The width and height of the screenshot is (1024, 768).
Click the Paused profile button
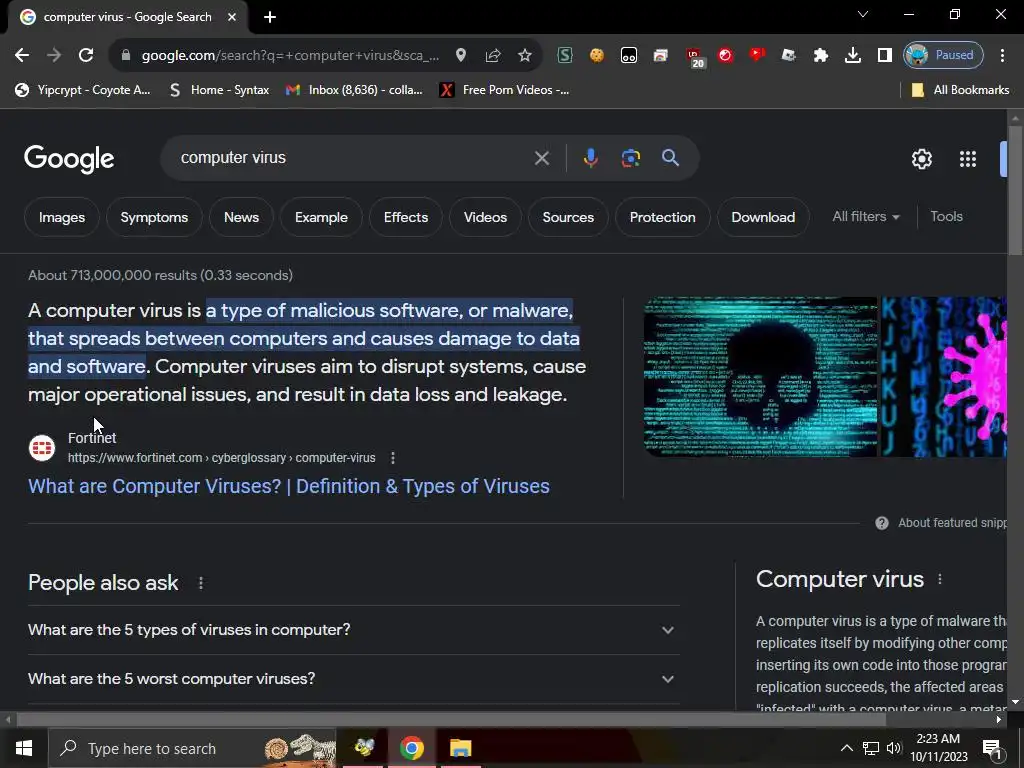pyautogui.click(x=943, y=56)
